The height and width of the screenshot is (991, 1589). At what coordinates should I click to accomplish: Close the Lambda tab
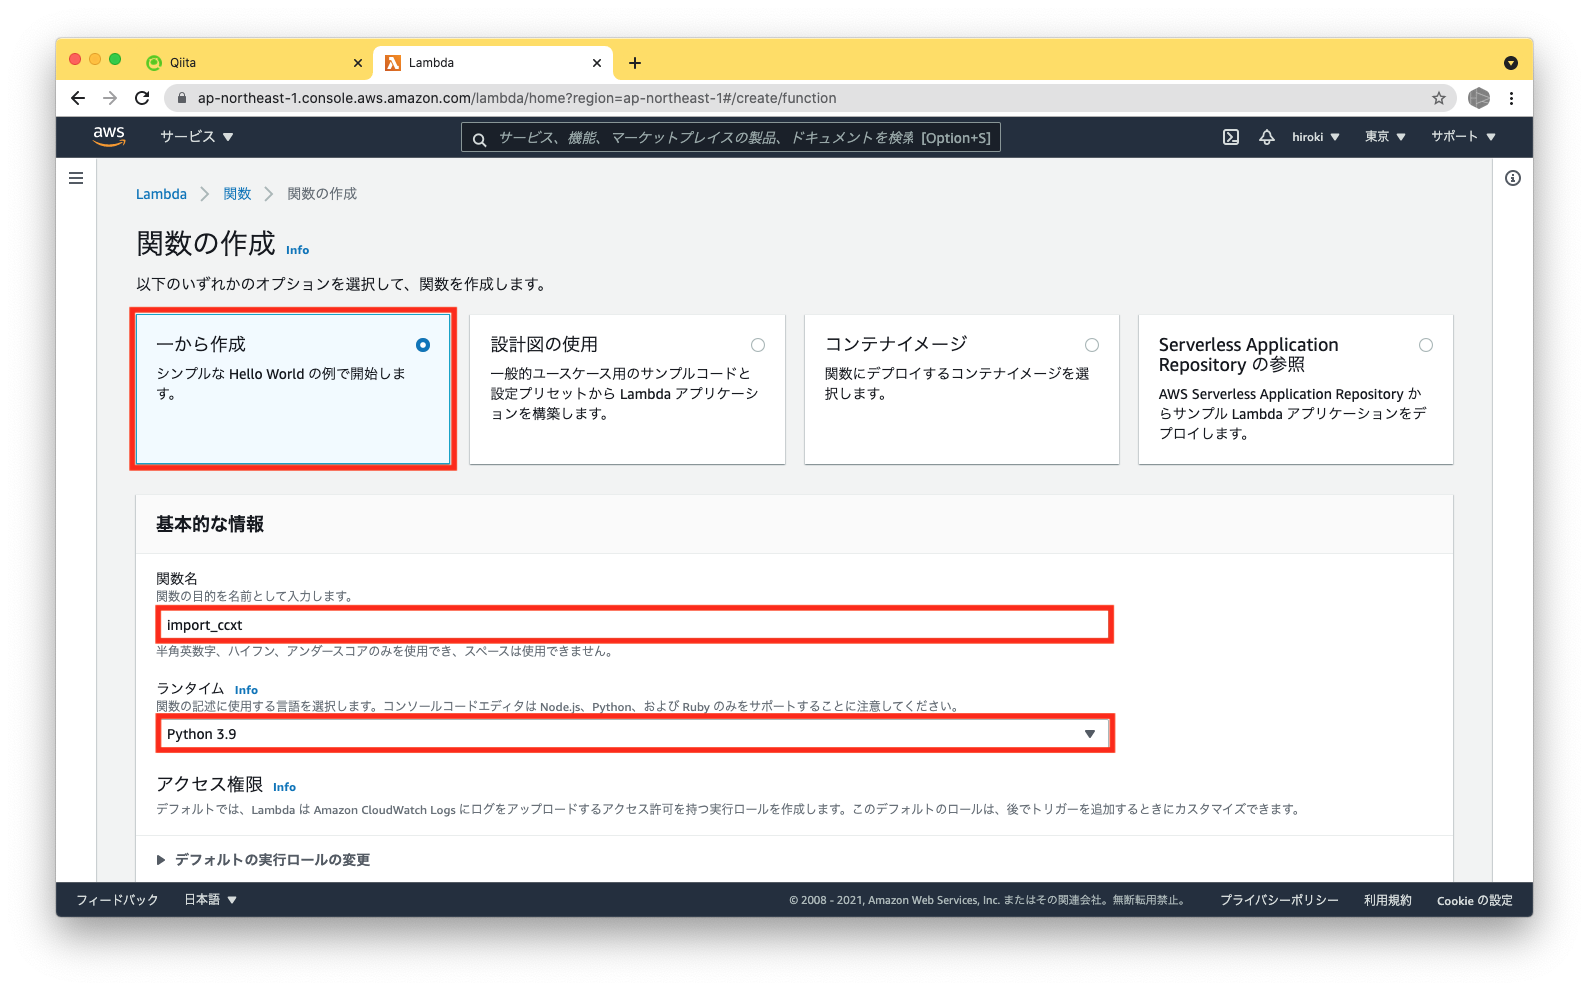pyautogui.click(x=597, y=63)
